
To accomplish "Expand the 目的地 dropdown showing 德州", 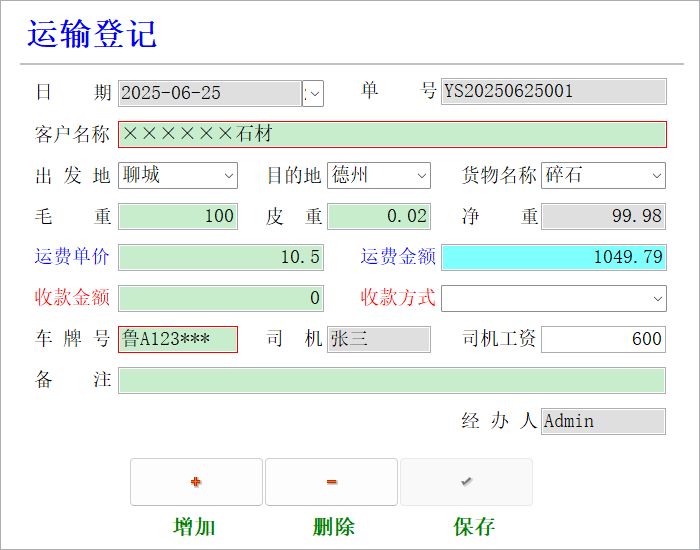I will click(x=421, y=175).
